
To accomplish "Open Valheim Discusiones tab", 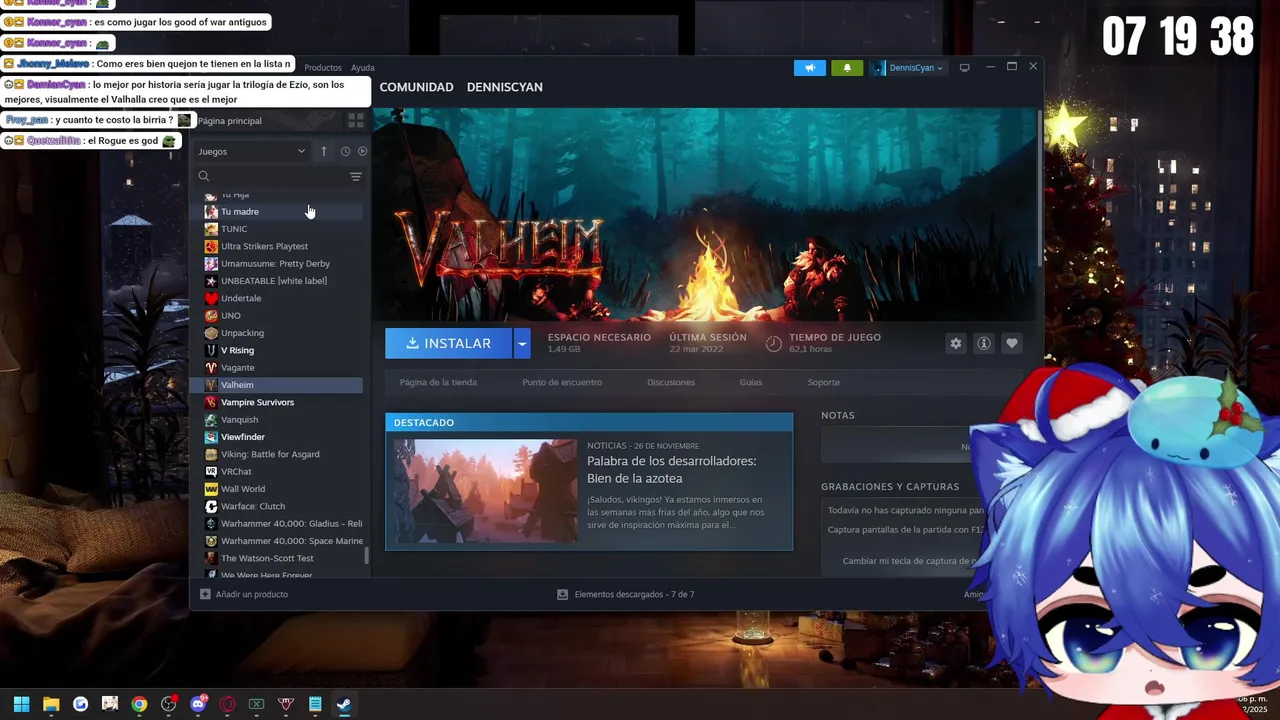I will click(671, 382).
